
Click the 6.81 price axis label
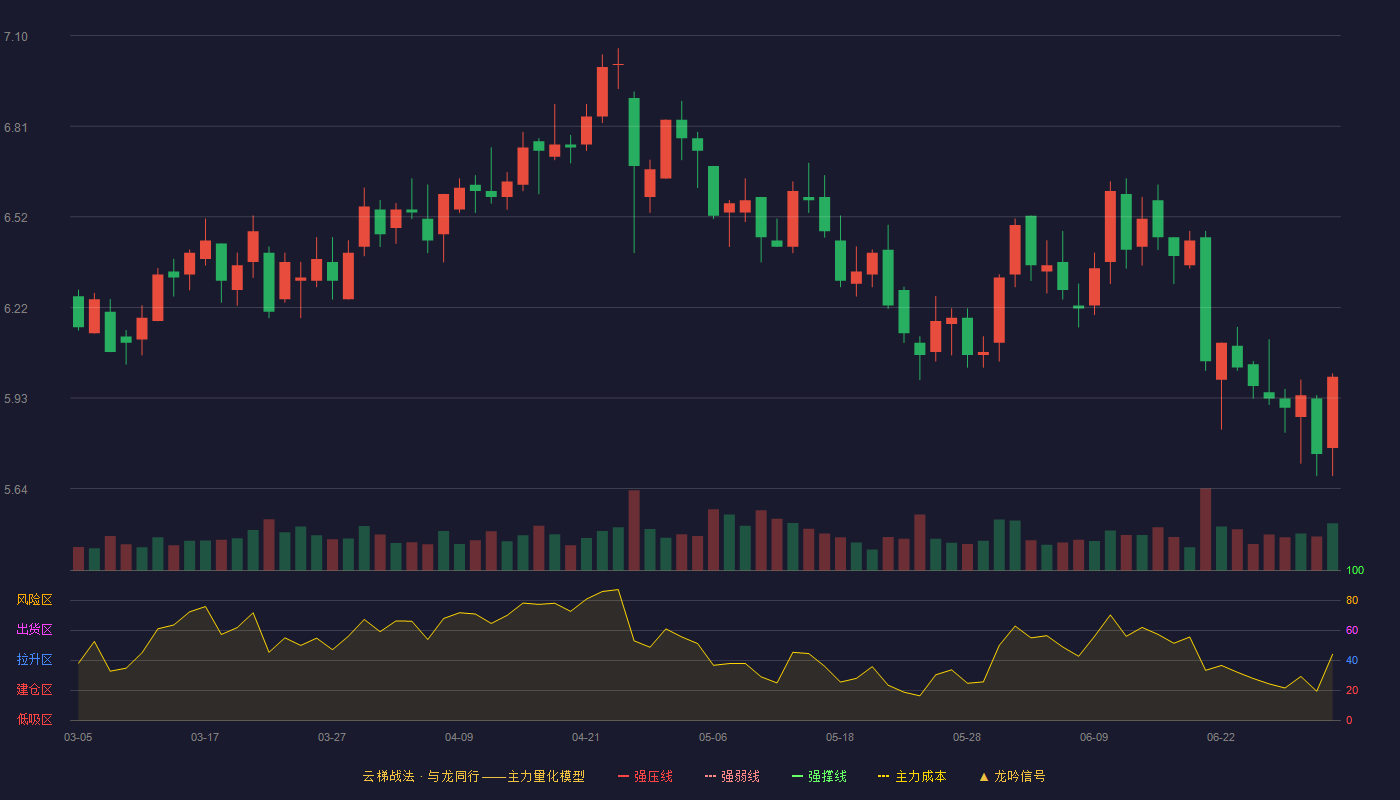tap(16, 128)
